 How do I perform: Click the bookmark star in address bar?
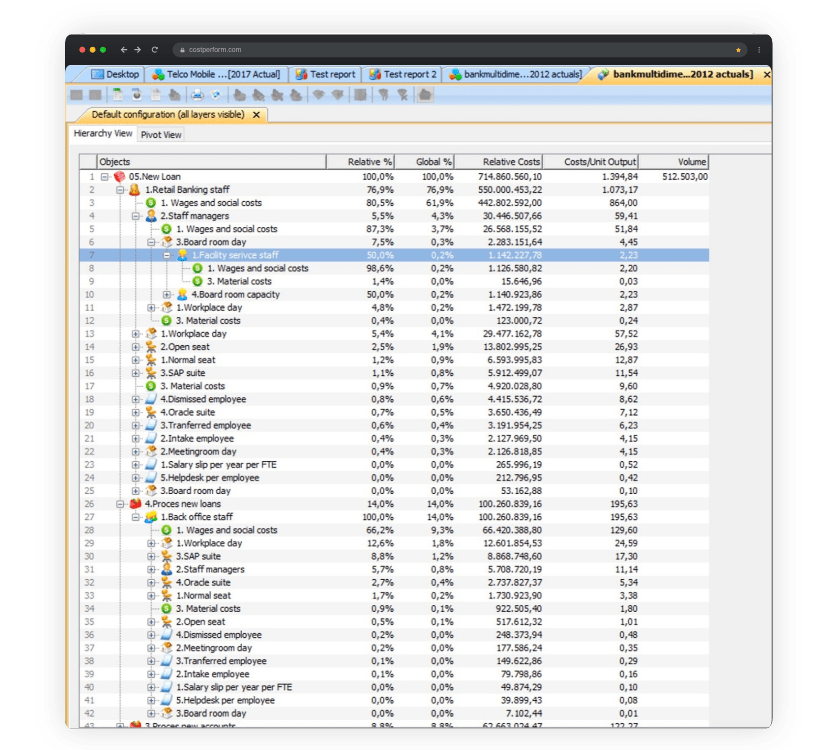(738, 50)
